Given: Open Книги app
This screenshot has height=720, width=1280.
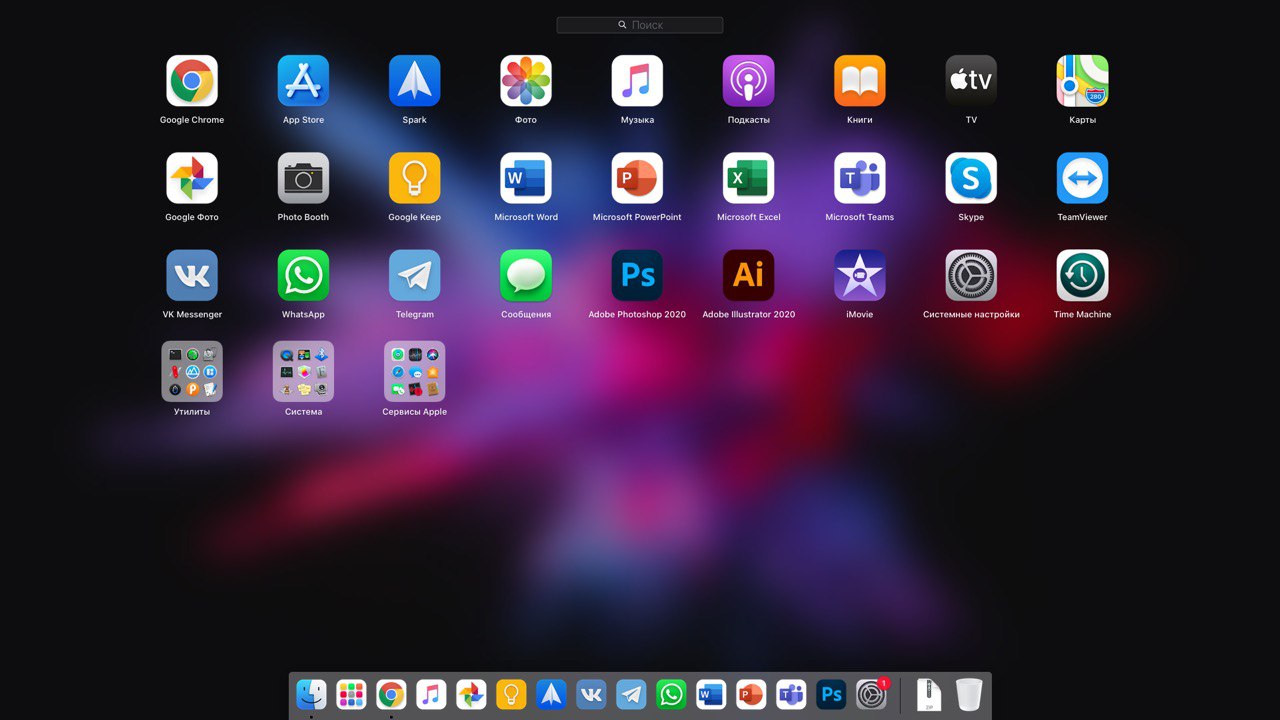Looking at the screenshot, I should tap(860, 81).
